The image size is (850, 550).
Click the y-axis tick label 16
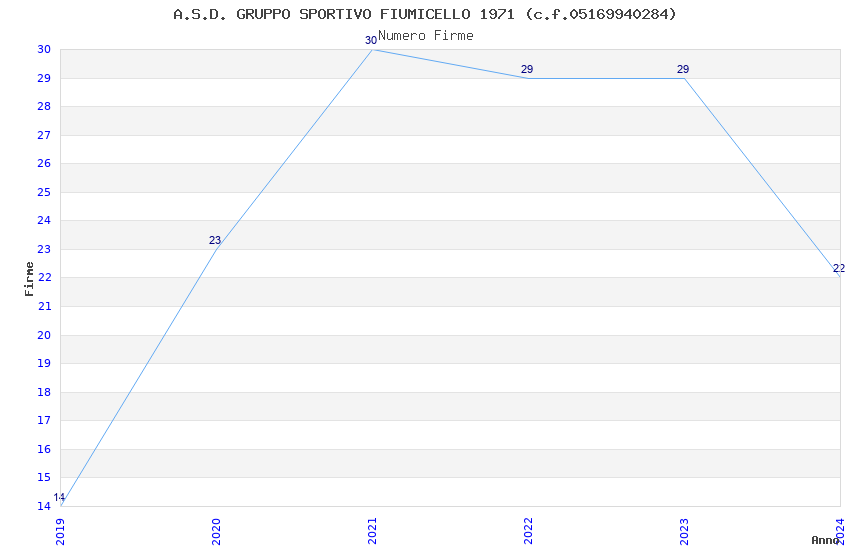click(44, 449)
